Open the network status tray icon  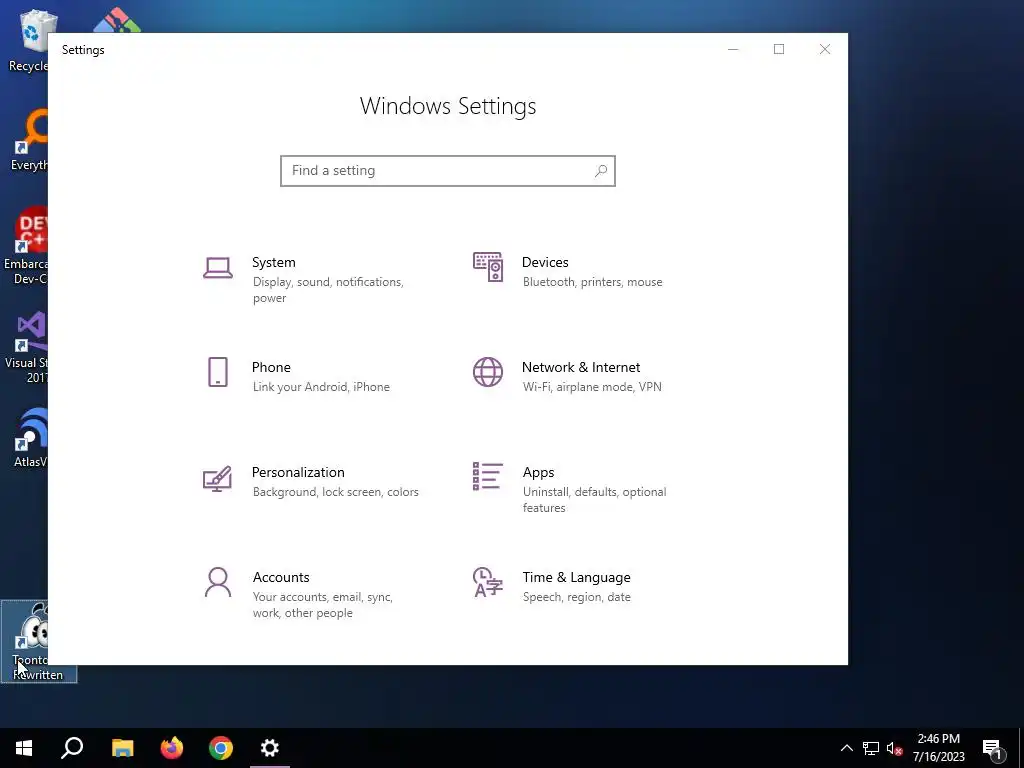pyautogui.click(x=871, y=748)
